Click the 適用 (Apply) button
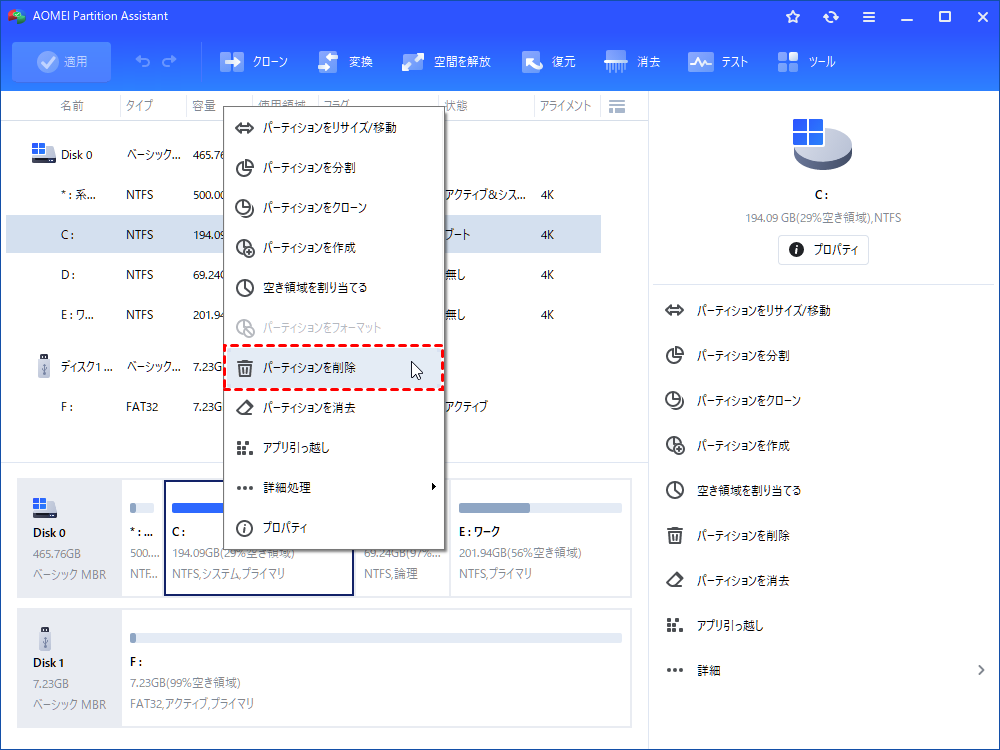The width and height of the screenshot is (1000, 750). pos(61,62)
